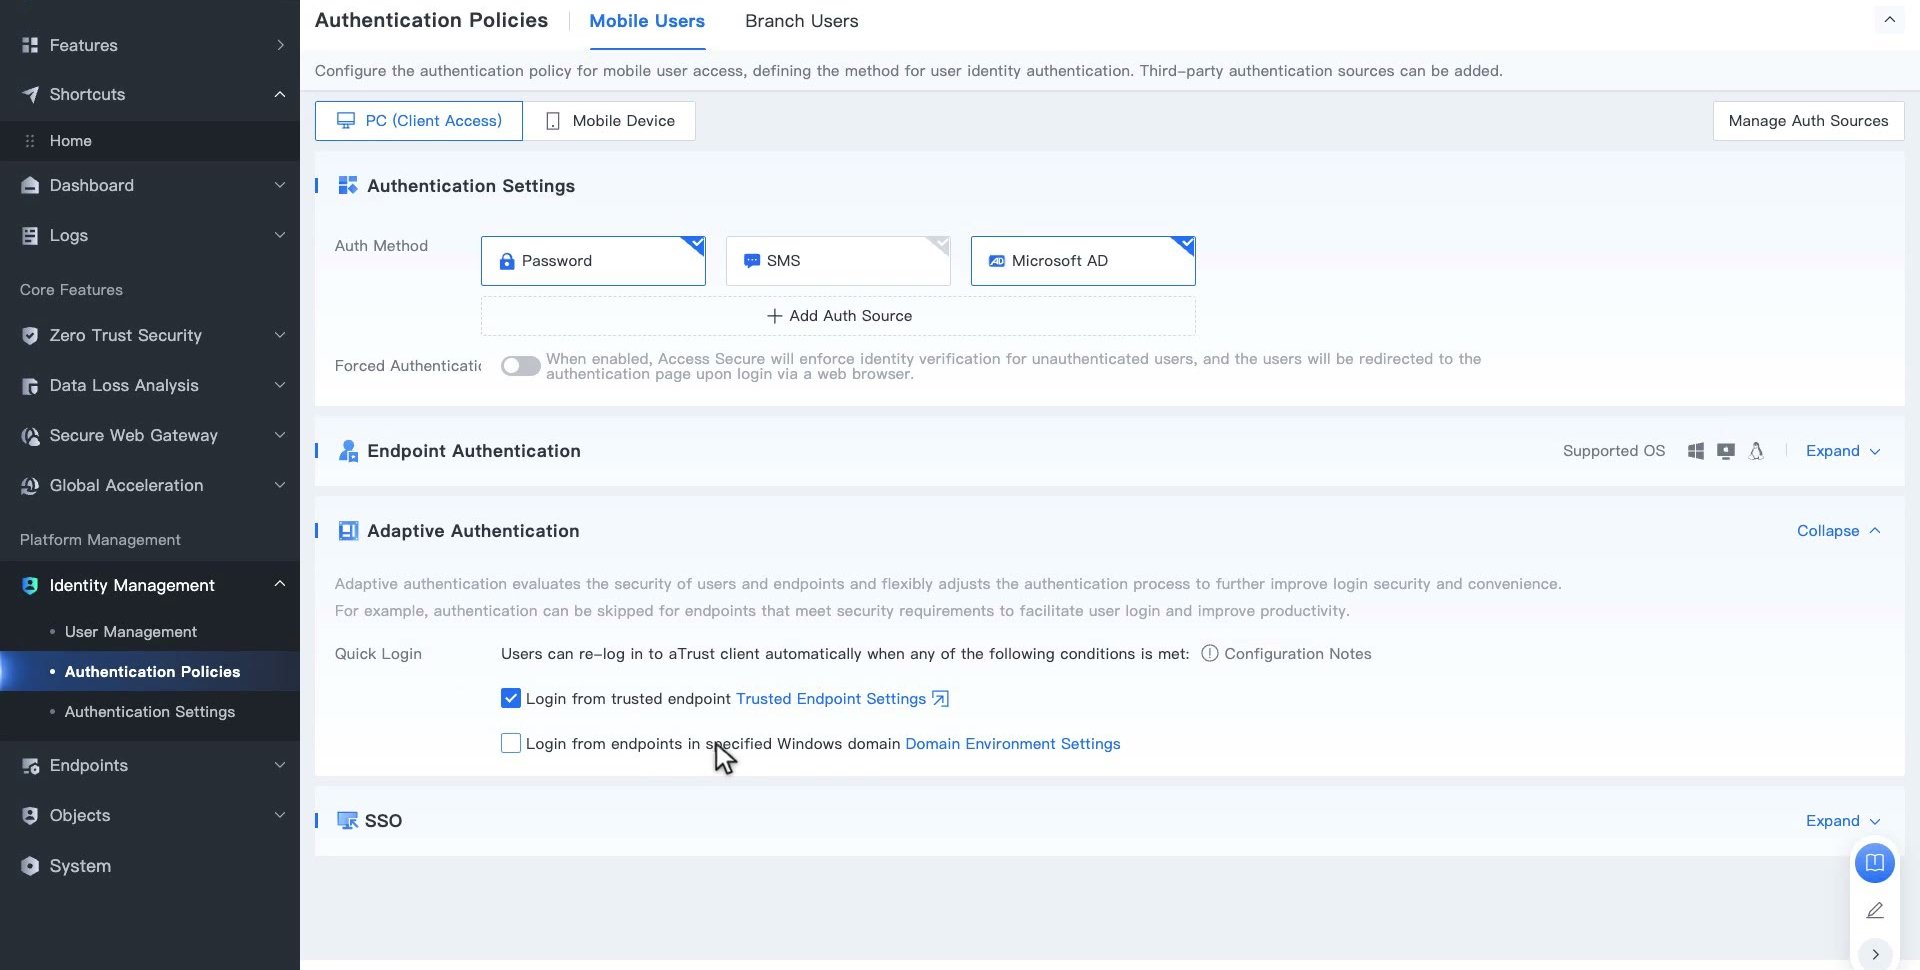Uncheck Login from trusted endpoint
The image size is (1920, 970).
511,698
